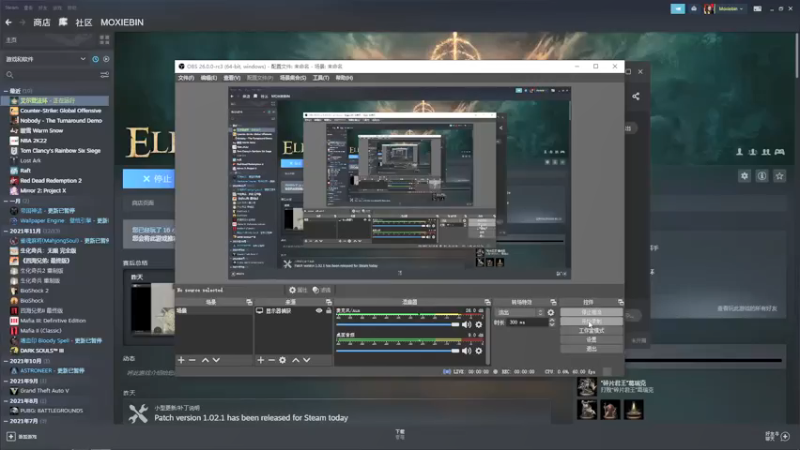Add game to favorites with star icon

[x=780, y=176]
